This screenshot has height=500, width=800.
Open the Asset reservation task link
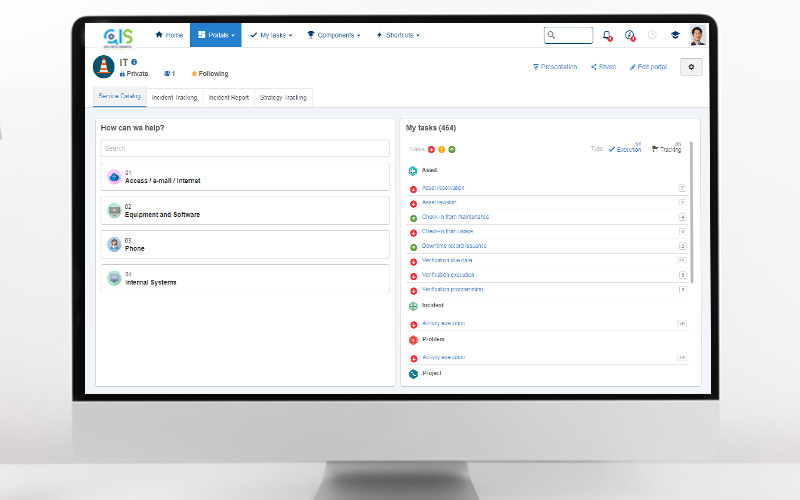point(443,188)
